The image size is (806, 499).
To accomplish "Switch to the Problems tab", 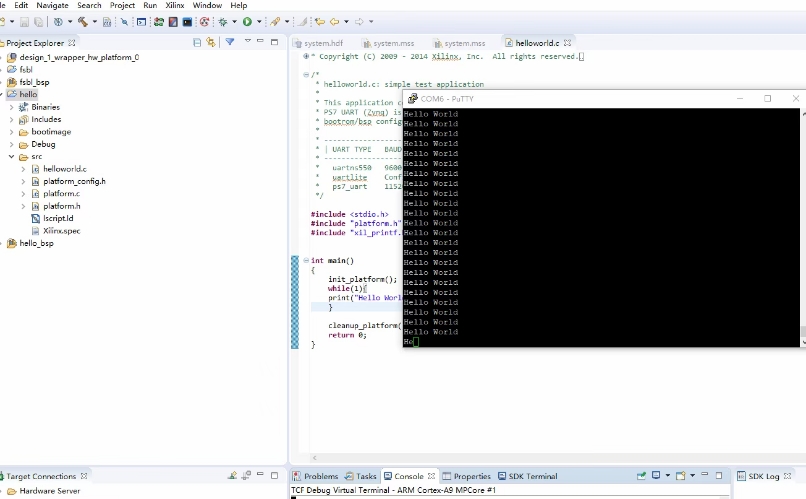I will tap(315, 476).
